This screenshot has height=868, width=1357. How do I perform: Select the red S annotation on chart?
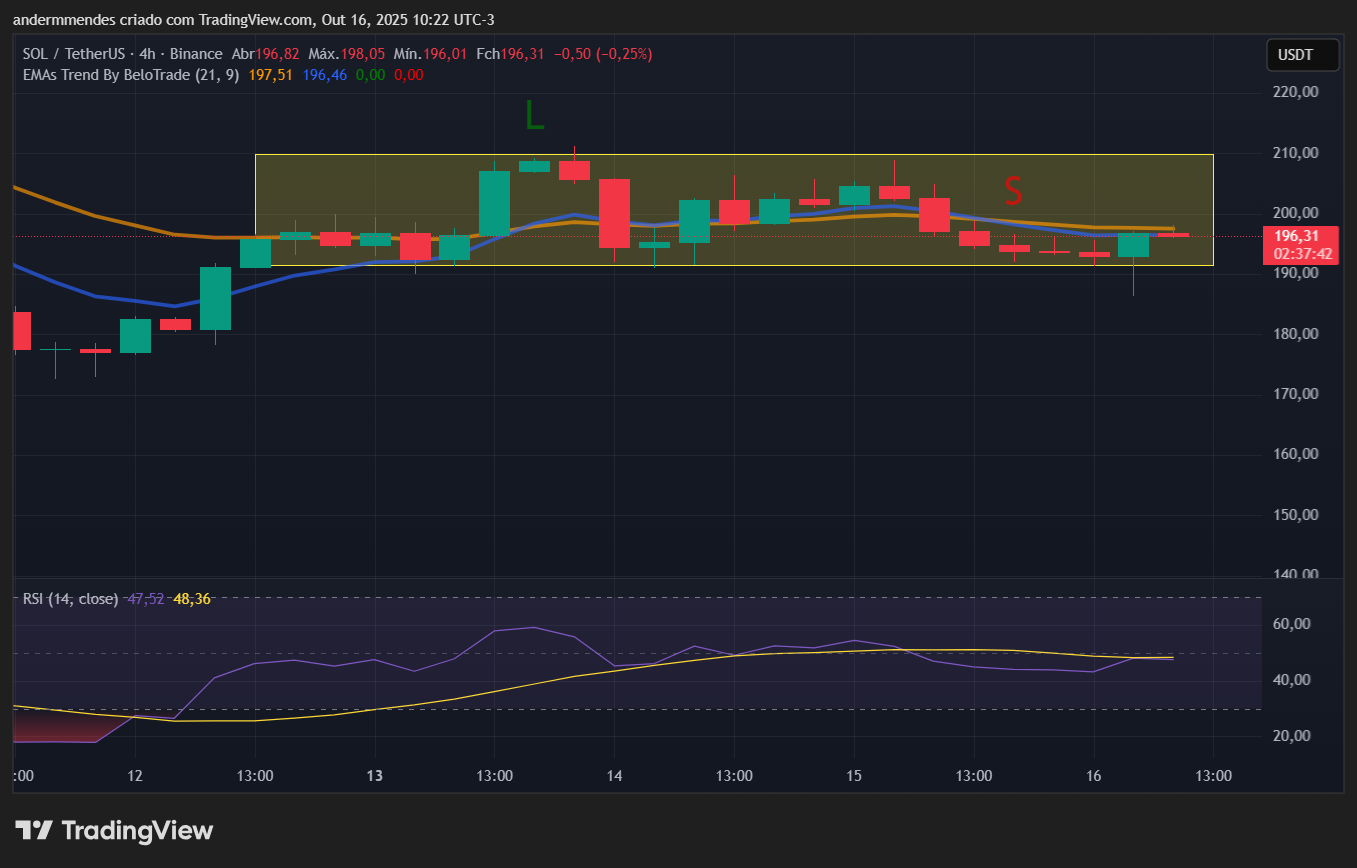click(1013, 189)
